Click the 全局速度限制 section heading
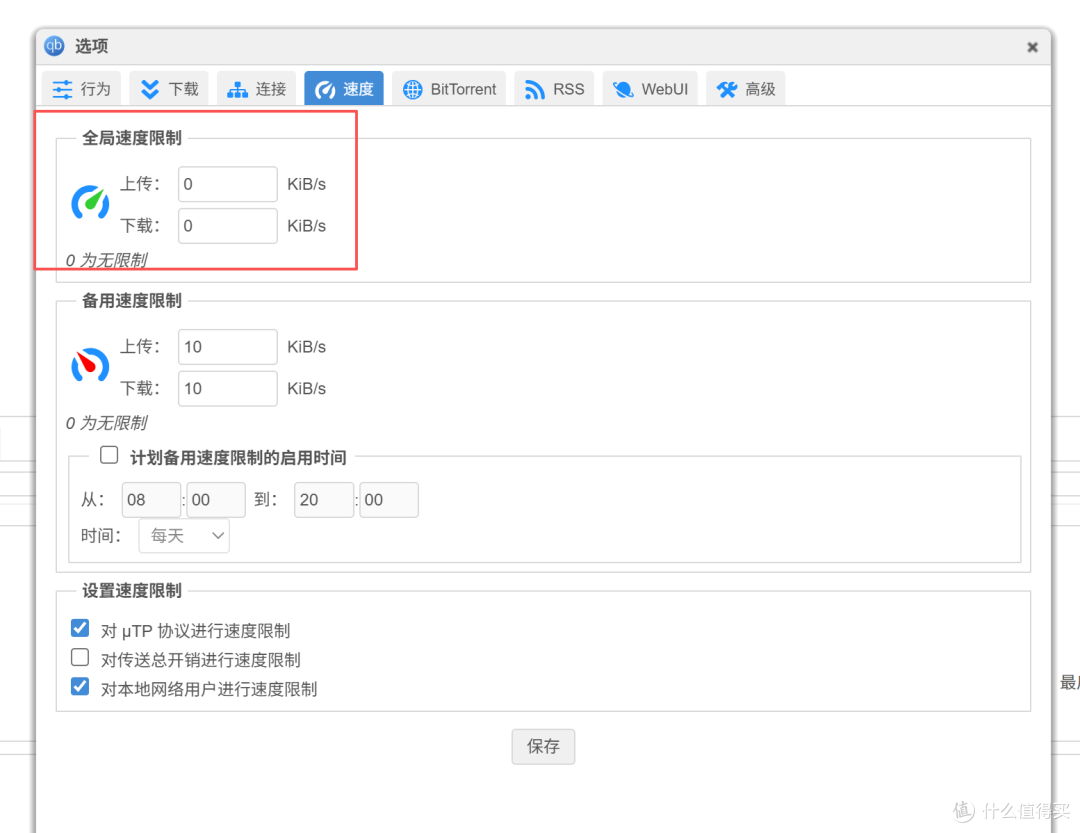This screenshot has width=1080, height=833. coord(132,138)
